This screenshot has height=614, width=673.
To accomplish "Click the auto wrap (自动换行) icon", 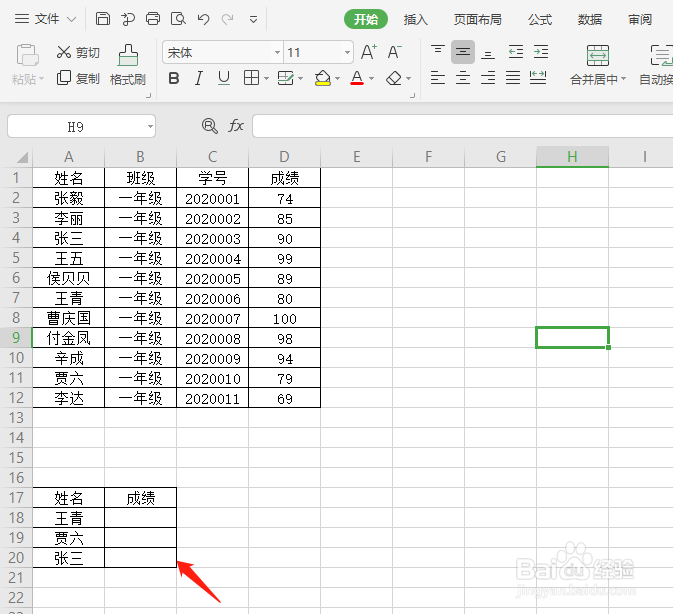I will coord(662,55).
